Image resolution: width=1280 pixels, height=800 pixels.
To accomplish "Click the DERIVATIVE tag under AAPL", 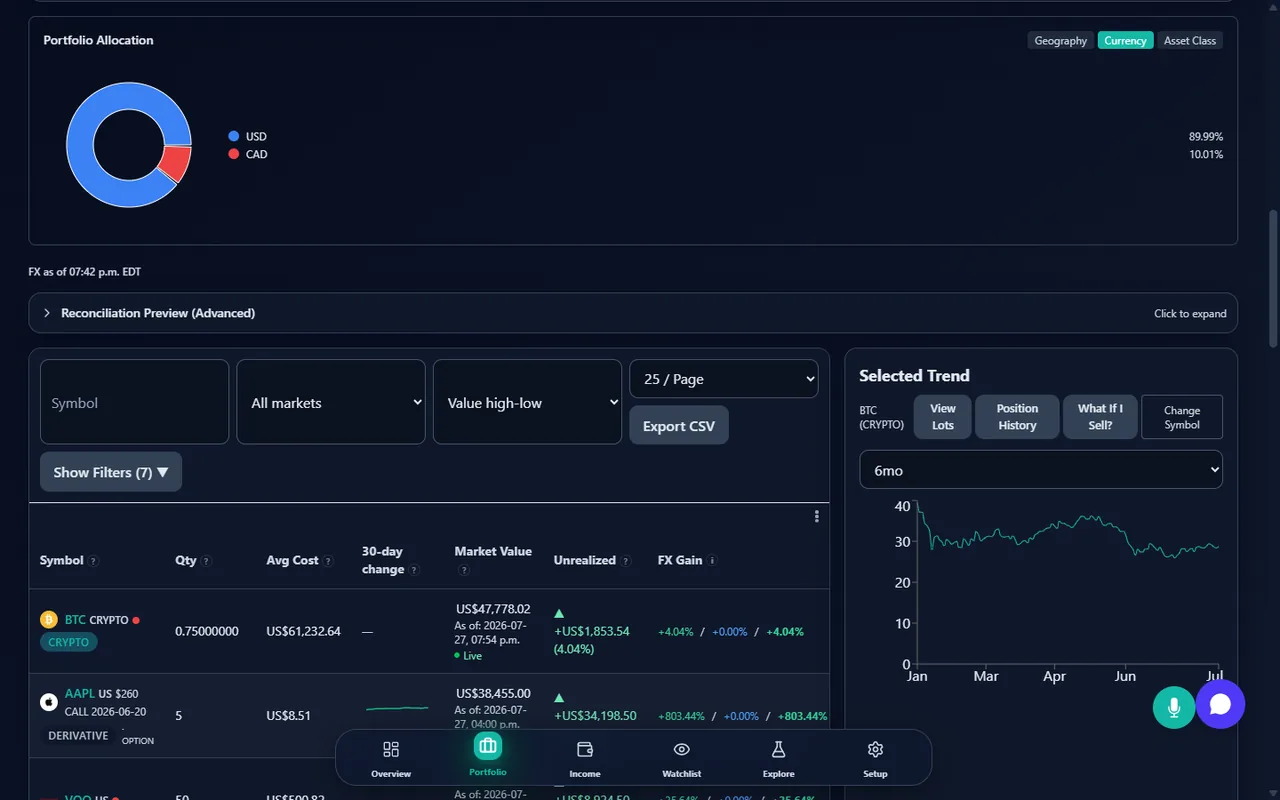I will 78,735.
